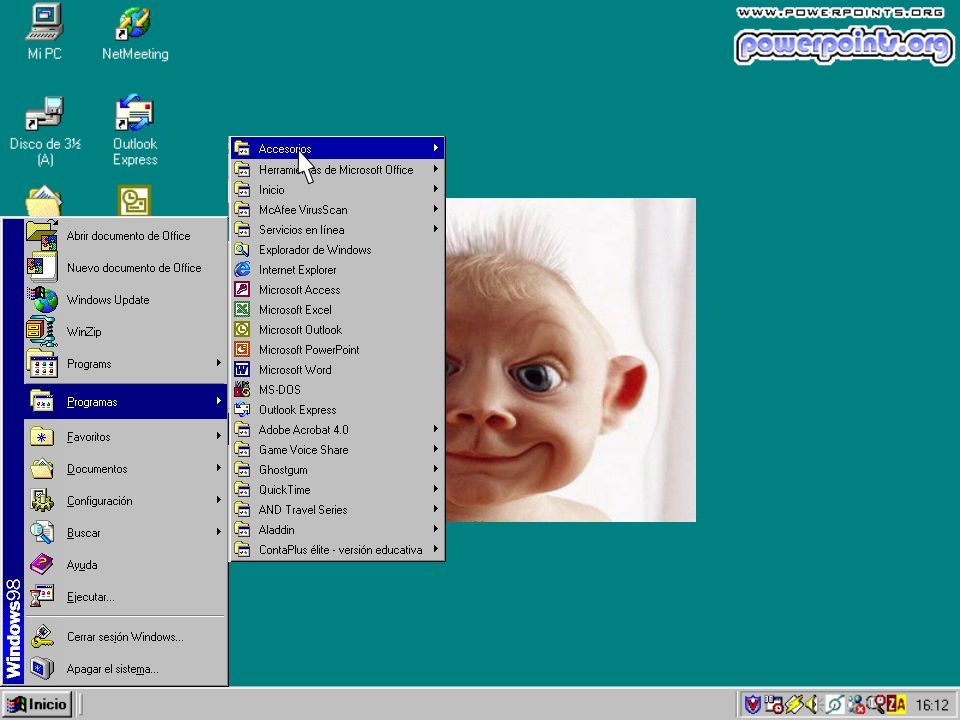Click Windows Update in the Start menu

point(126,299)
